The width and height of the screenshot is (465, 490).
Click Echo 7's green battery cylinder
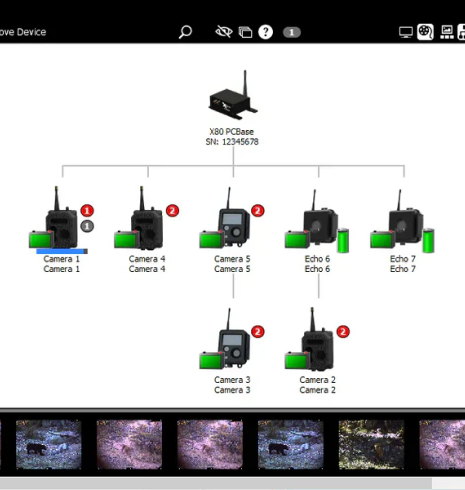tap(428, 240)
